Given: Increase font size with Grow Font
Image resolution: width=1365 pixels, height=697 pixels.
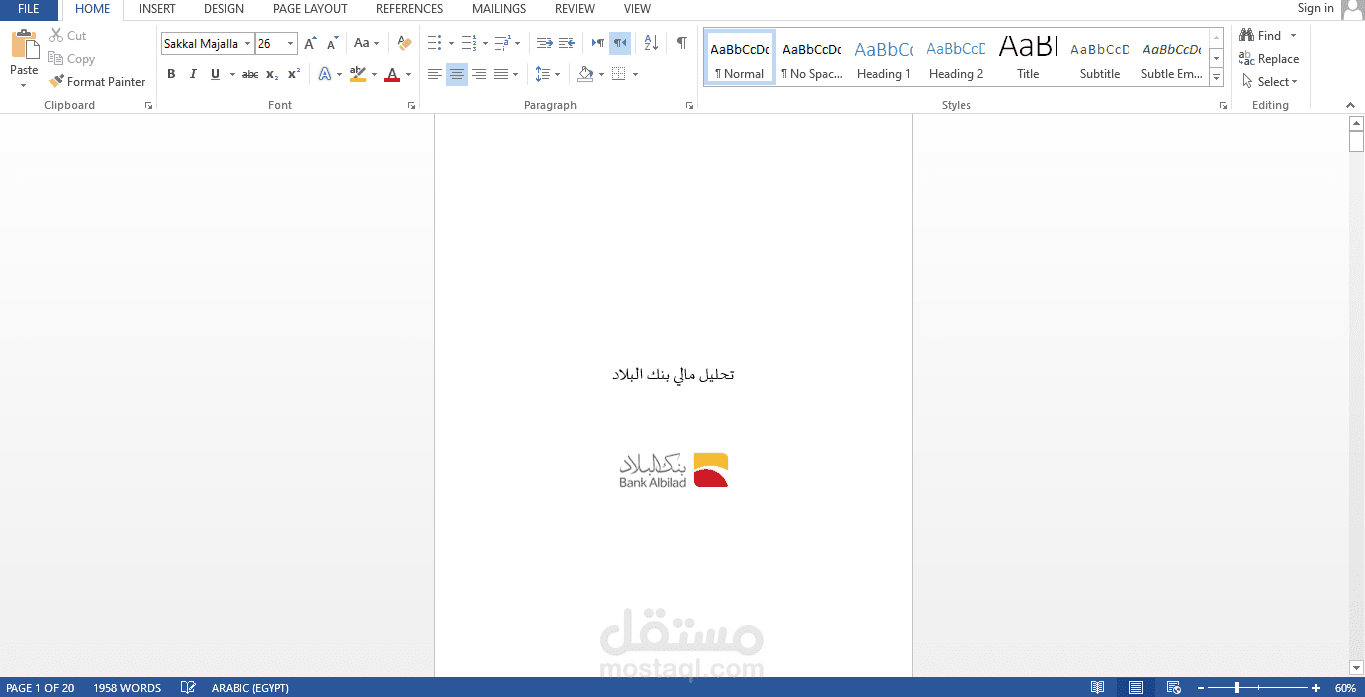Looking at the screenshot, I should (x=310, y=43).
